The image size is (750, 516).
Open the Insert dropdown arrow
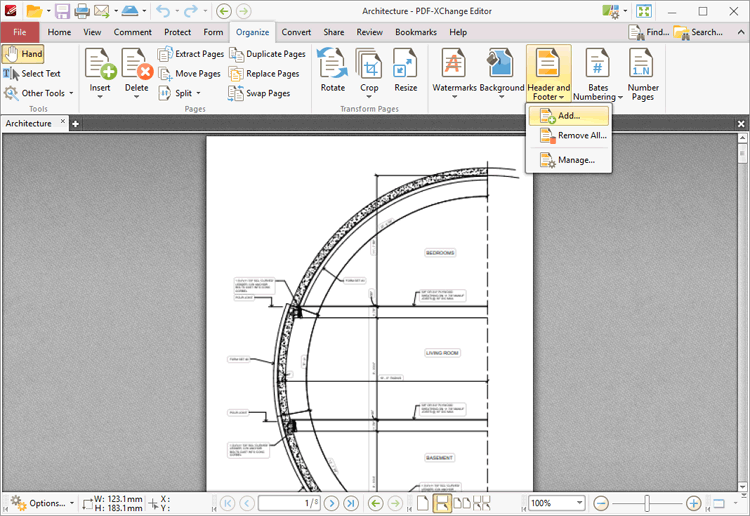click(100, 97)
